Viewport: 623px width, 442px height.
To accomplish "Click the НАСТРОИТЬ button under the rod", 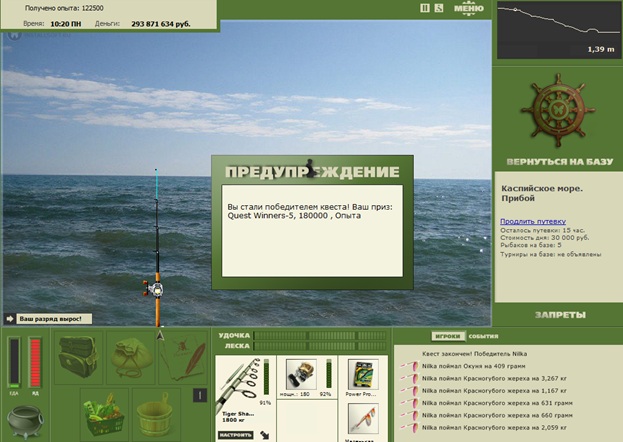I will (236, 435).
